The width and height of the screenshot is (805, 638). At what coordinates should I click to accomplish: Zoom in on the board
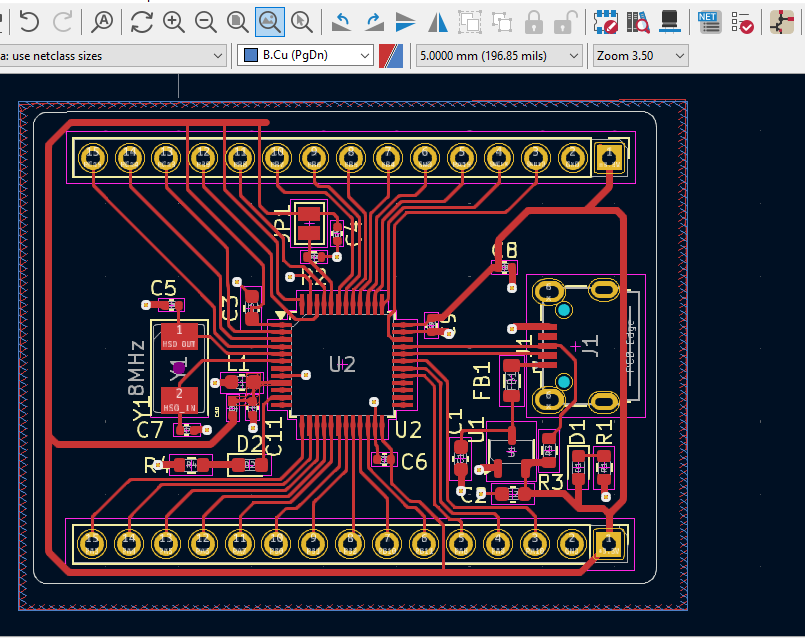[173, 20]
